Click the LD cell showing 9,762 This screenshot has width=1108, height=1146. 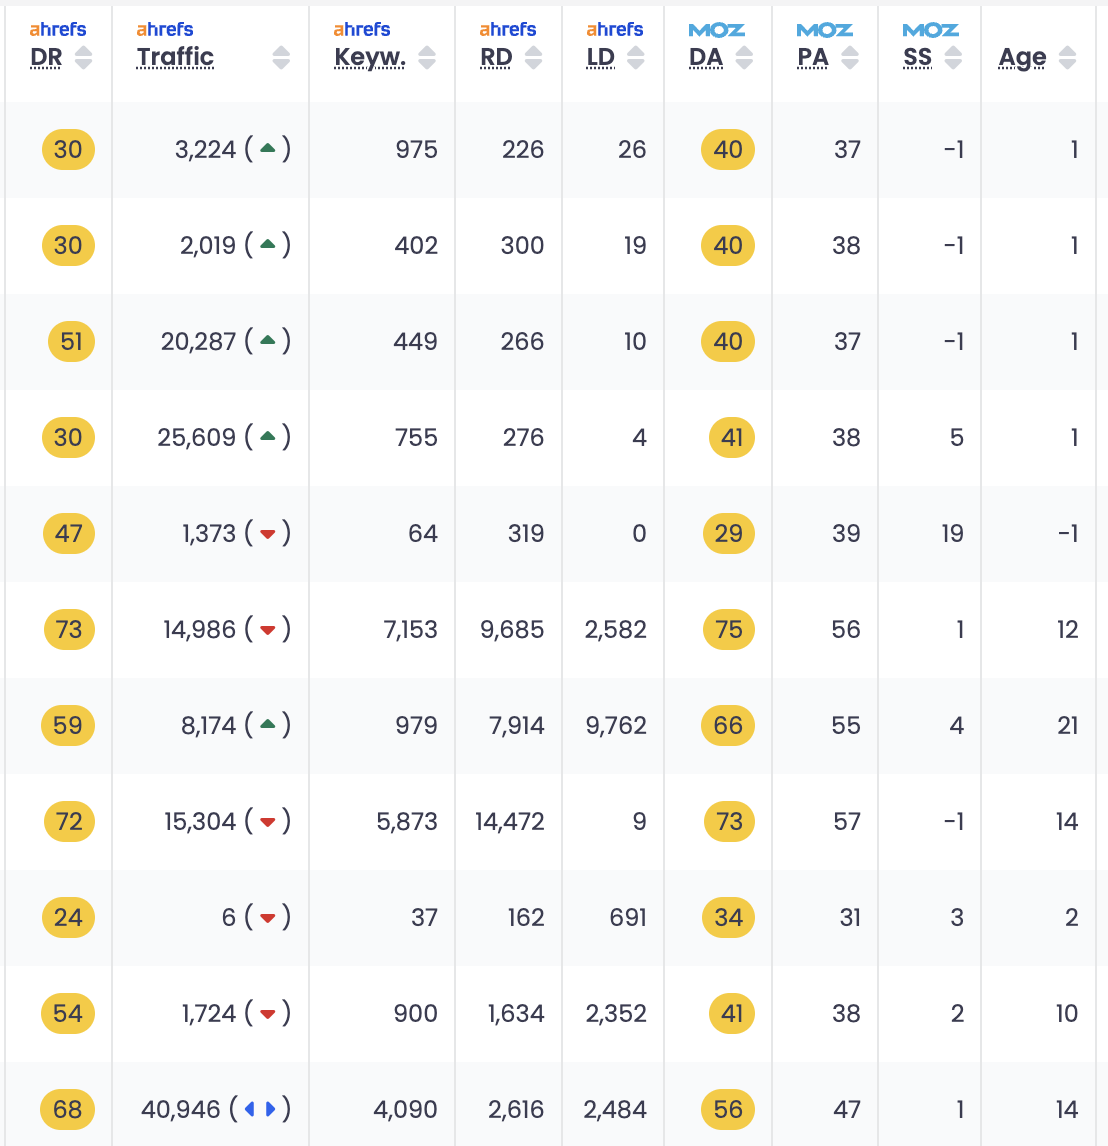pyautogui.click(x=616, y=726)
